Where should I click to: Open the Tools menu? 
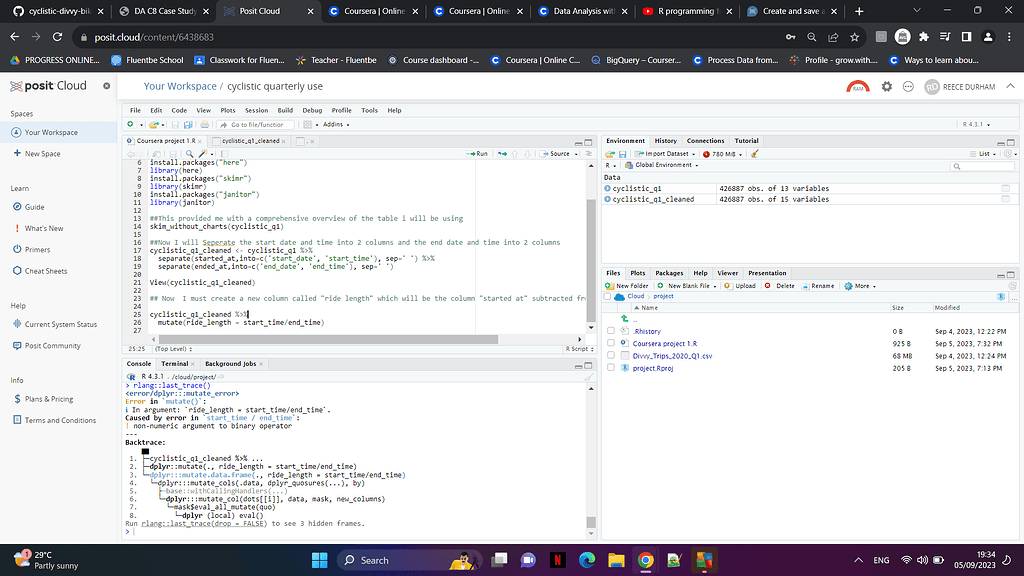(369, 110)
